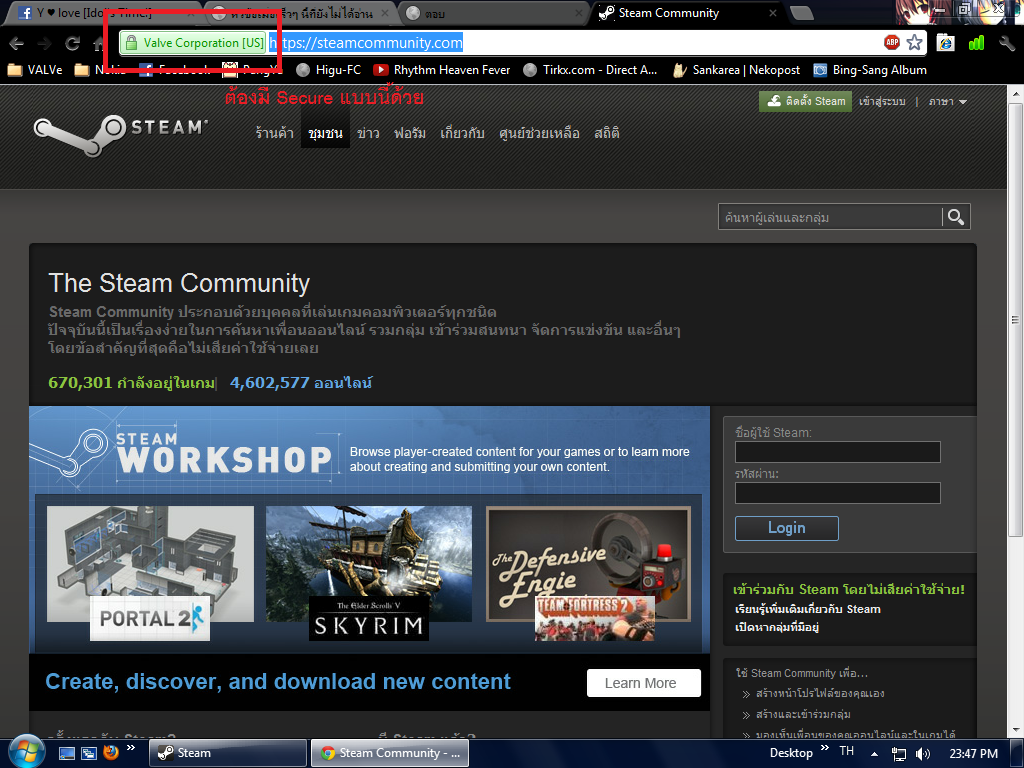
Task: Switch to the Steam taskbar window
Action: (228, 753)
